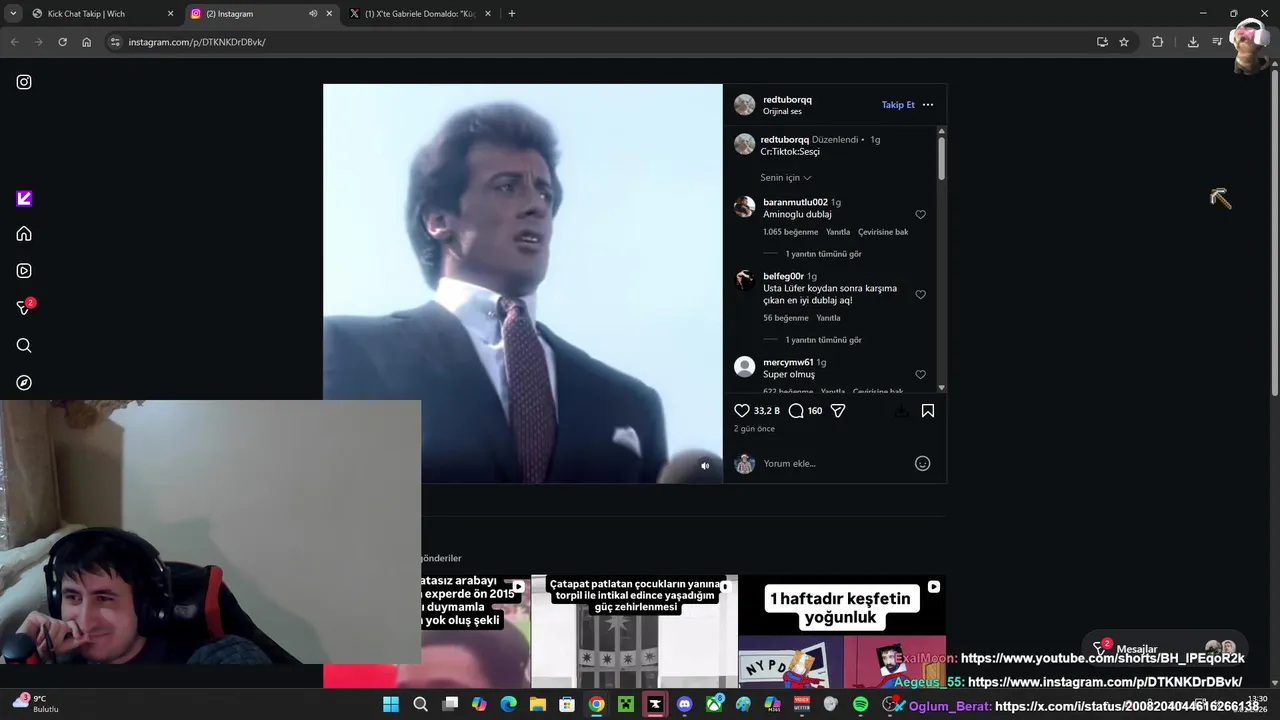Open the Kick app icon in sidebar

(24, 198)
